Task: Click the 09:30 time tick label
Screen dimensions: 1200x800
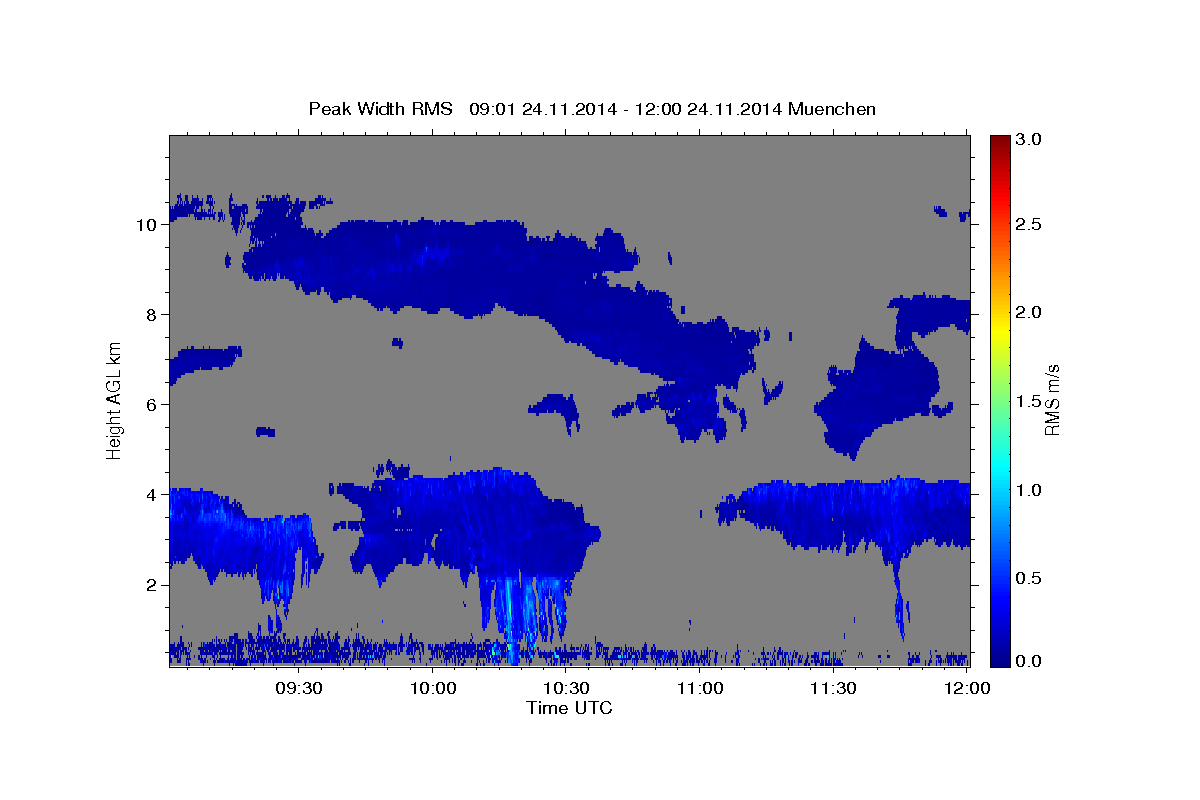Action: click(299, 688)
